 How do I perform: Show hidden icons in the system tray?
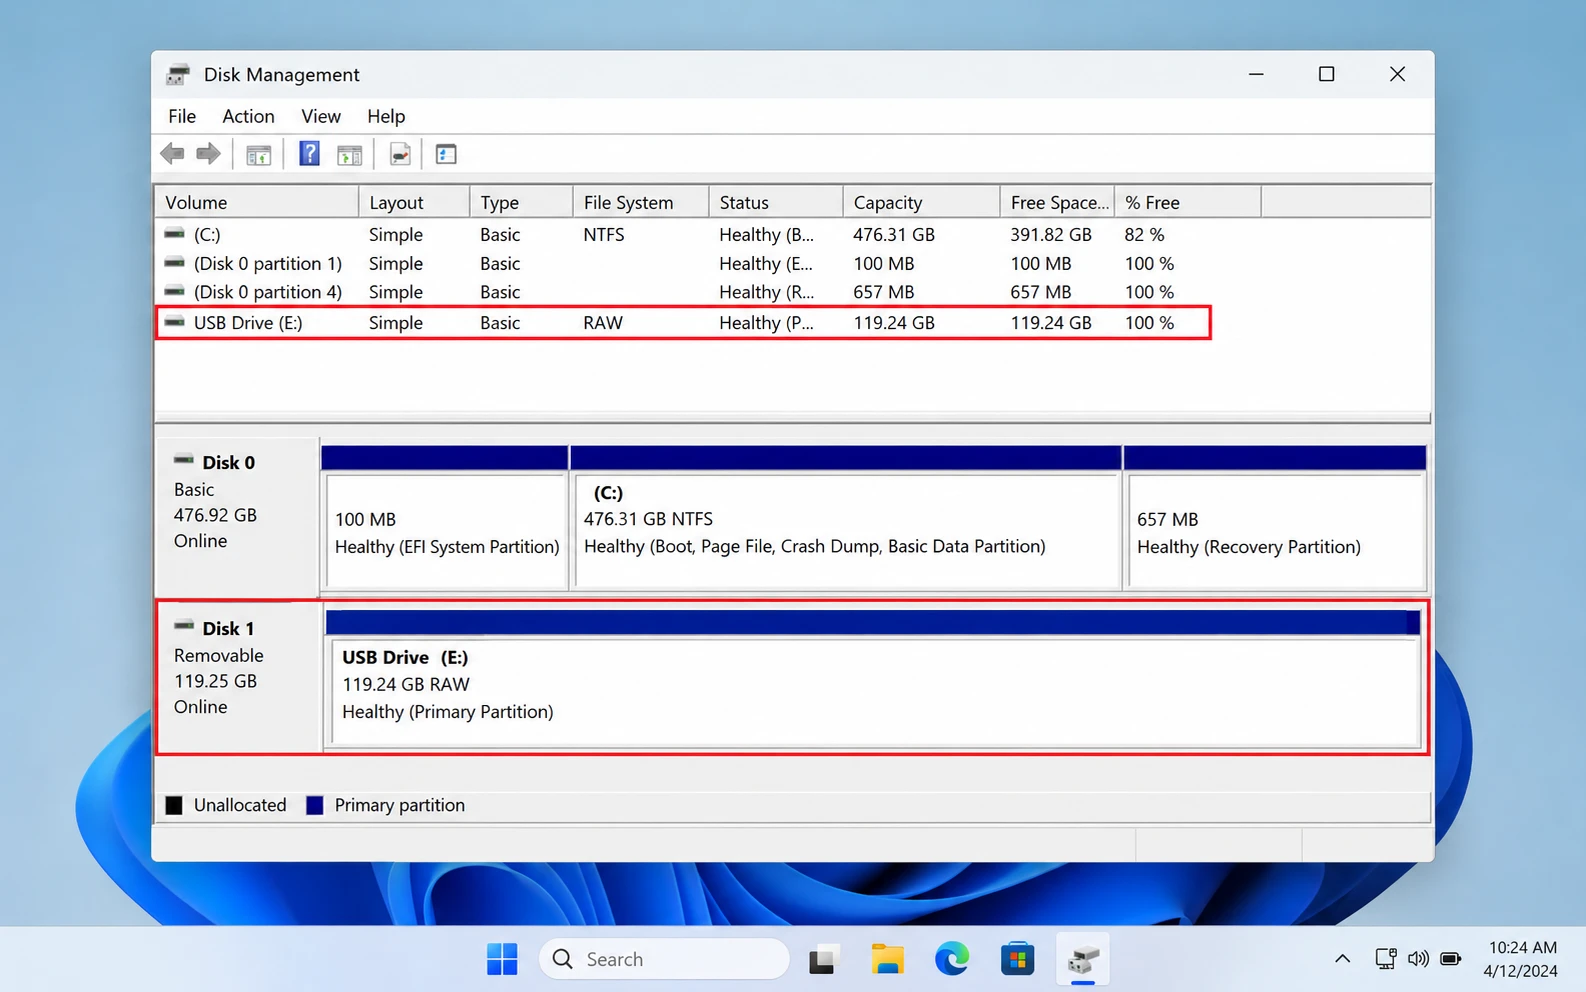click(x=1342, y=959)
